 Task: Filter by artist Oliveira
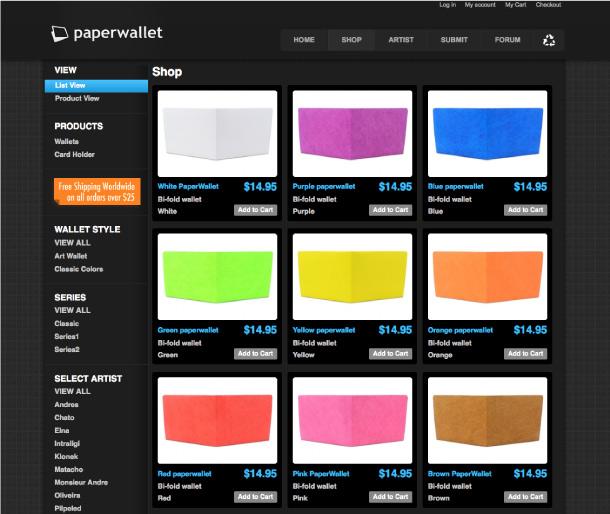point(67,495)
